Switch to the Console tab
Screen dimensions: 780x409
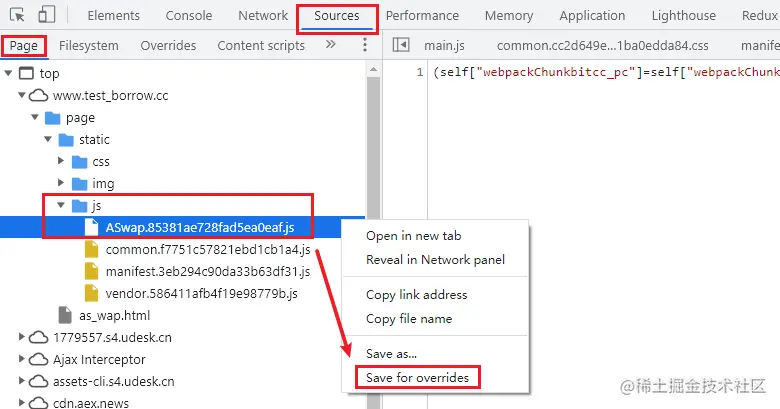(x=189, y=15)
